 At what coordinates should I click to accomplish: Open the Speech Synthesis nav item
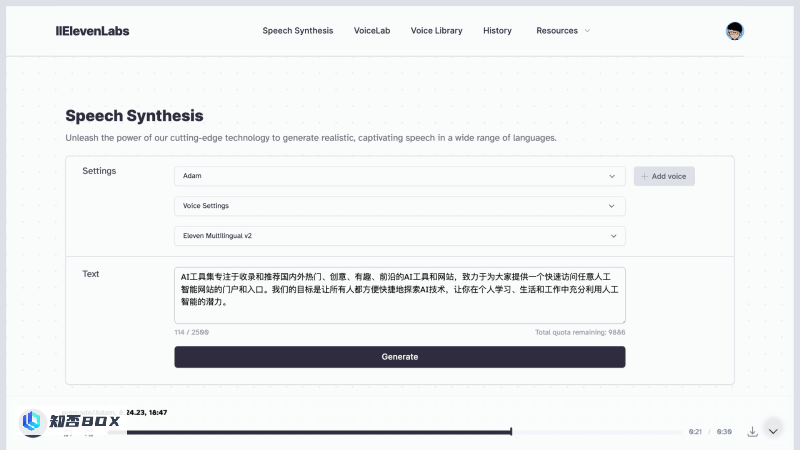[297, 31]
